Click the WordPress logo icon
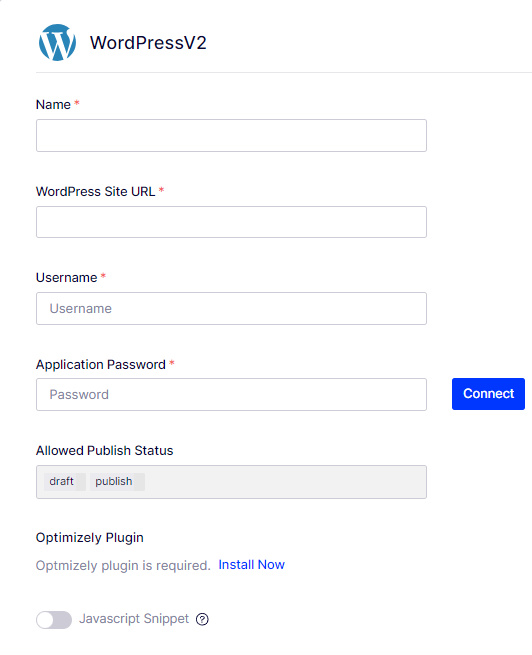 click(x=57, y=42)
